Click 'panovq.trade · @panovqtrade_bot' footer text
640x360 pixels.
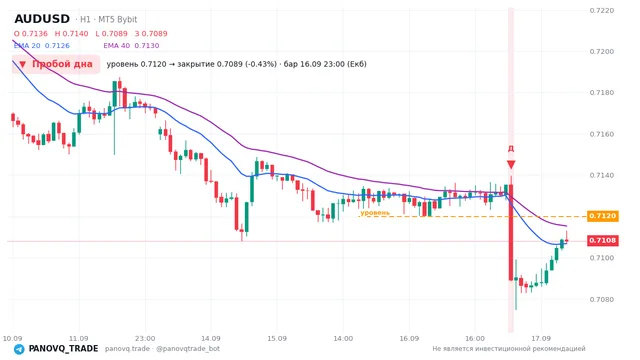click(x=162, y=349)
